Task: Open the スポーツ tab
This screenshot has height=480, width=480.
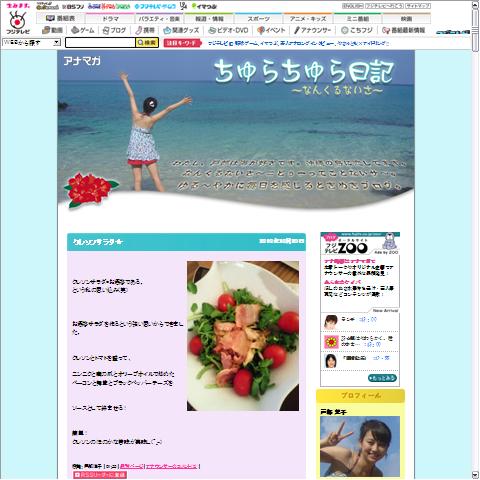Action: [x=258, y=18]
